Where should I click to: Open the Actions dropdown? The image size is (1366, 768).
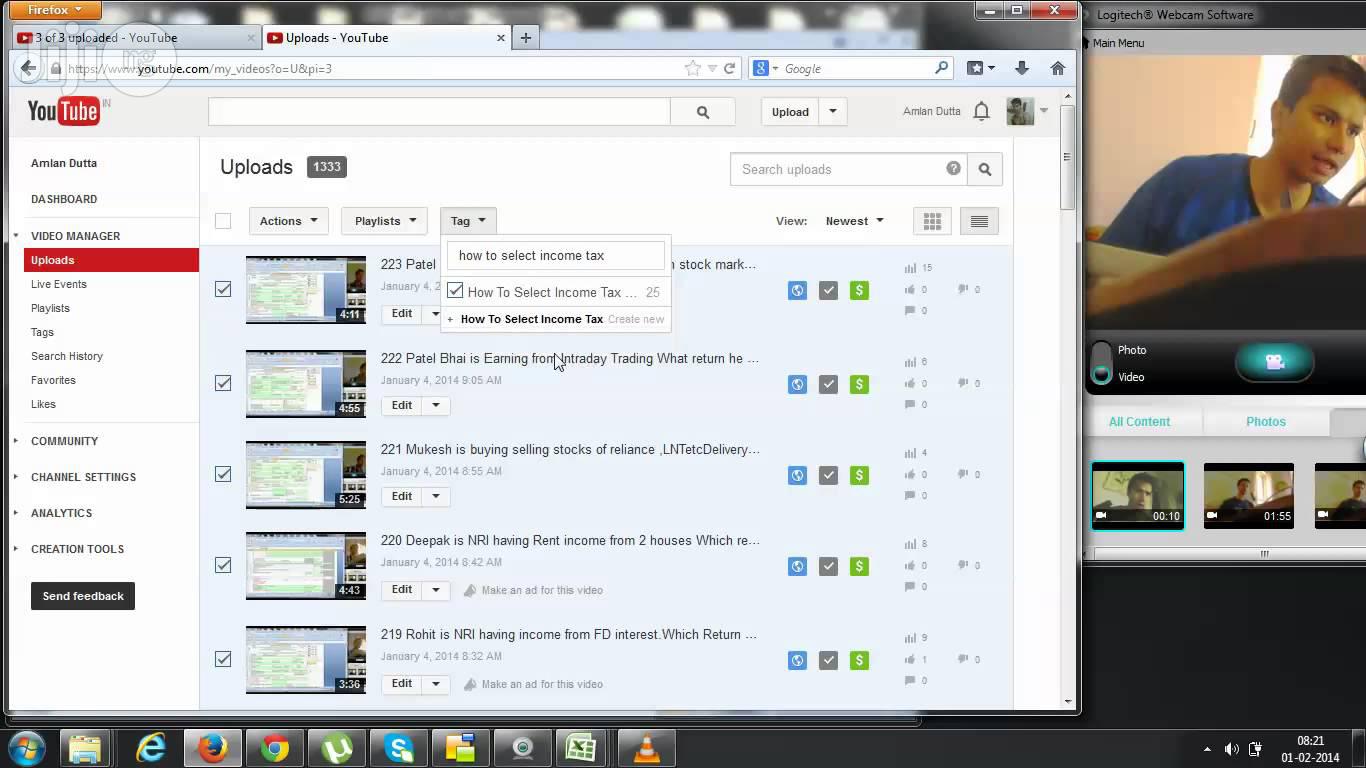(289, 221)
